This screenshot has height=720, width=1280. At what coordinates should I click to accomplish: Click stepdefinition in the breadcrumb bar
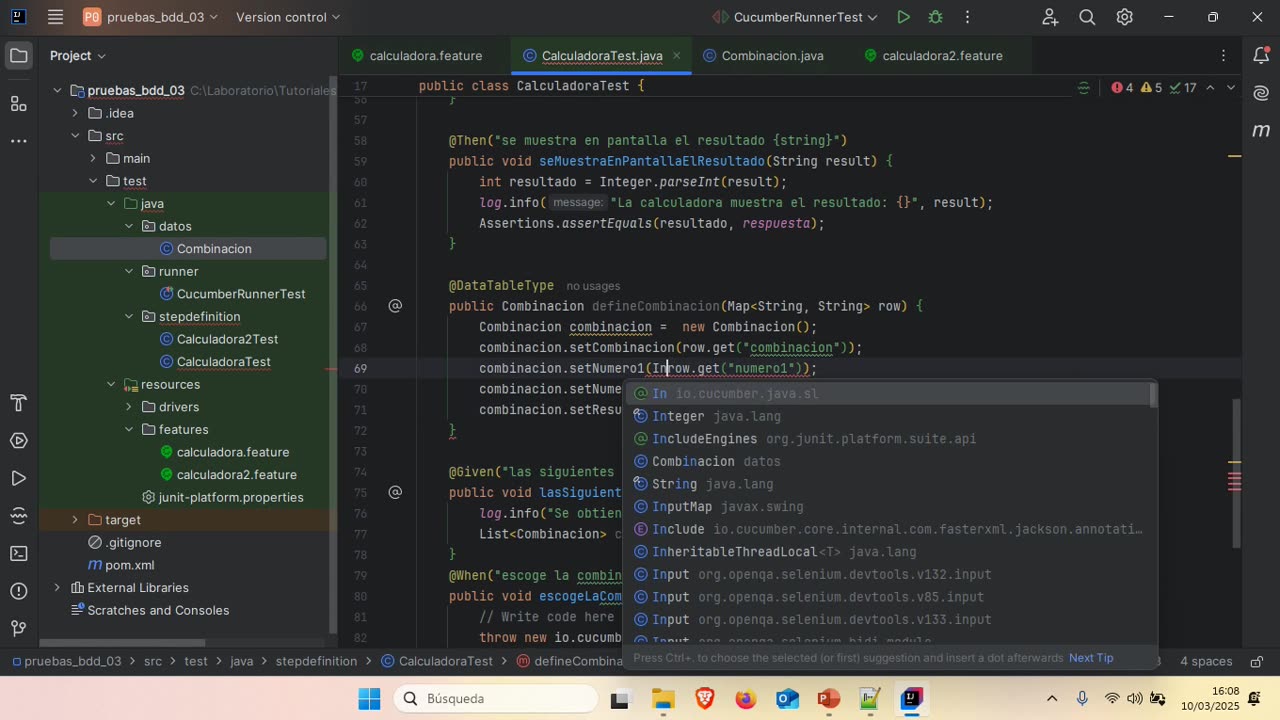[316, 661]
